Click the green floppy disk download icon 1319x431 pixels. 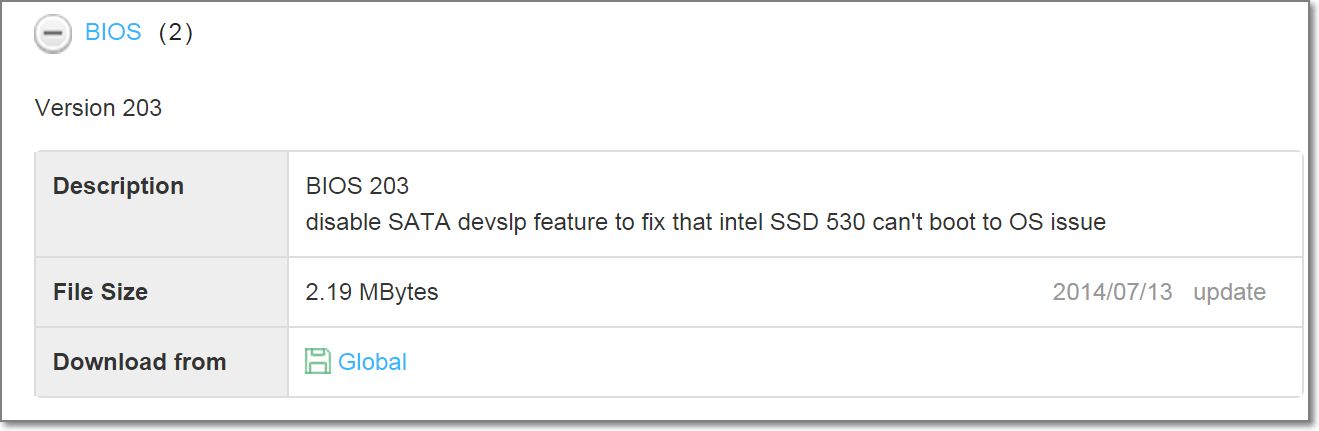click(x=318, y=362)
